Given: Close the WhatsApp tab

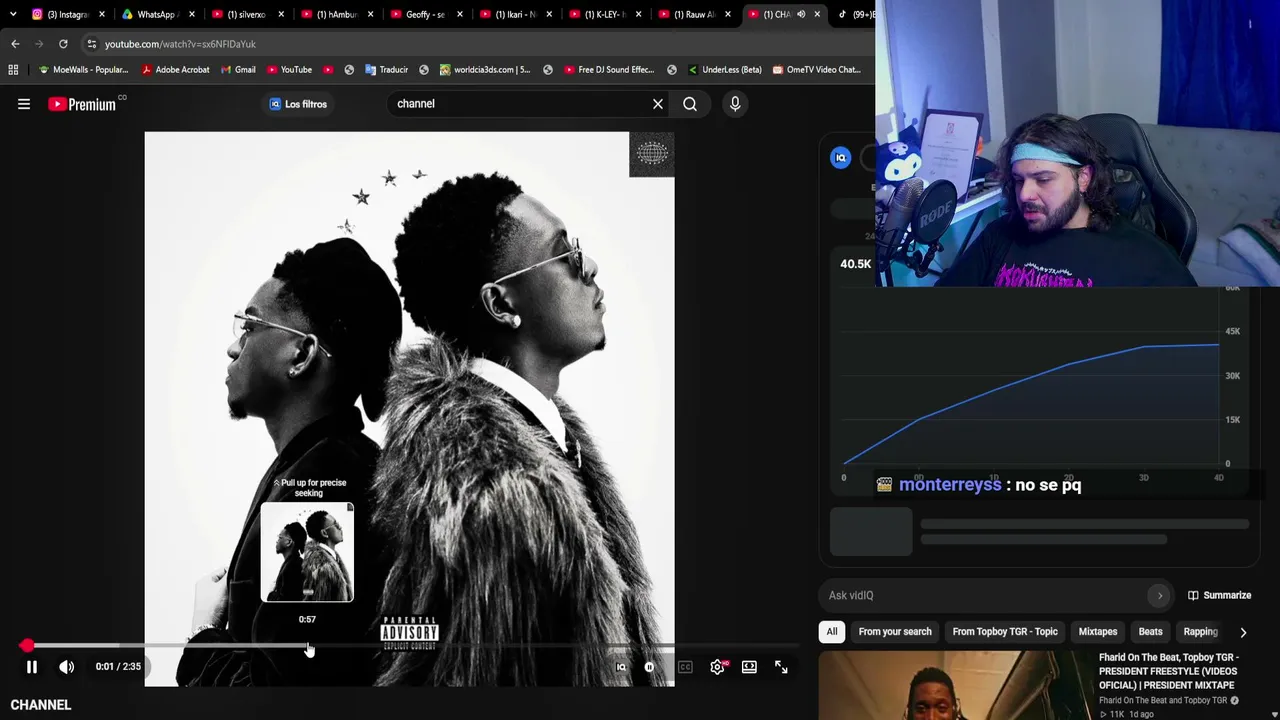Looking at the screenshot, I should click(x=192, y=14).
